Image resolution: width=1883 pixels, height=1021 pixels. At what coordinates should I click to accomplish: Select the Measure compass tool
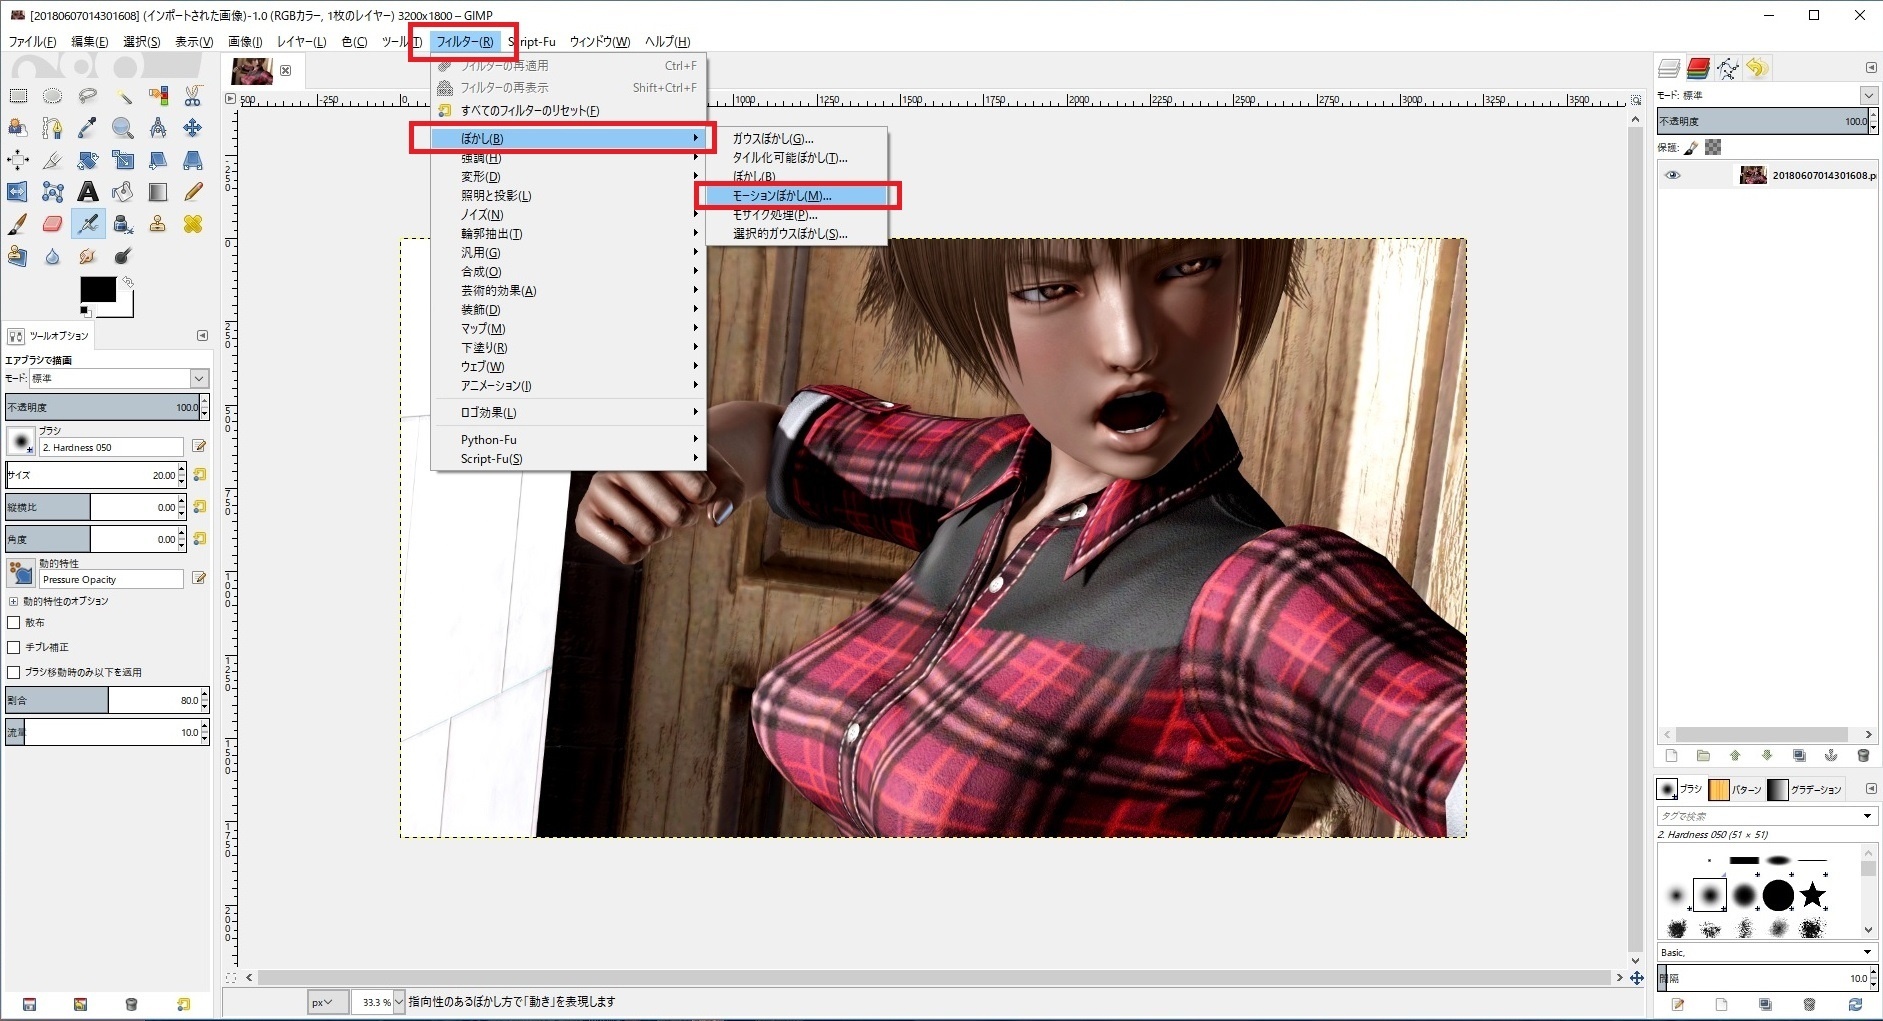(158, 128)
